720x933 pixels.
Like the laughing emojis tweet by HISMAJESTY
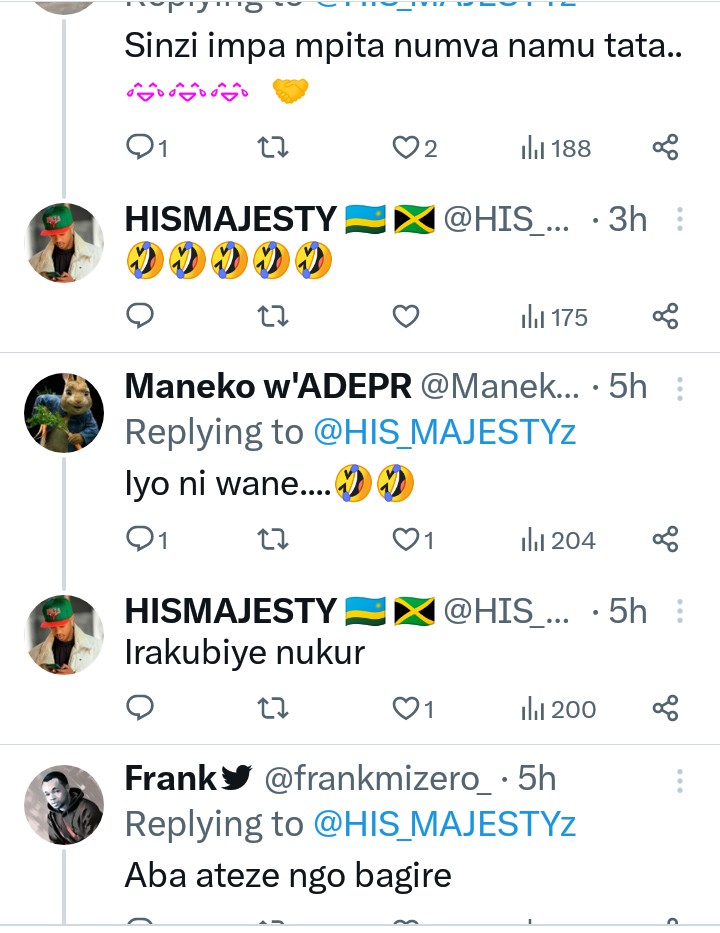[405, 317]
